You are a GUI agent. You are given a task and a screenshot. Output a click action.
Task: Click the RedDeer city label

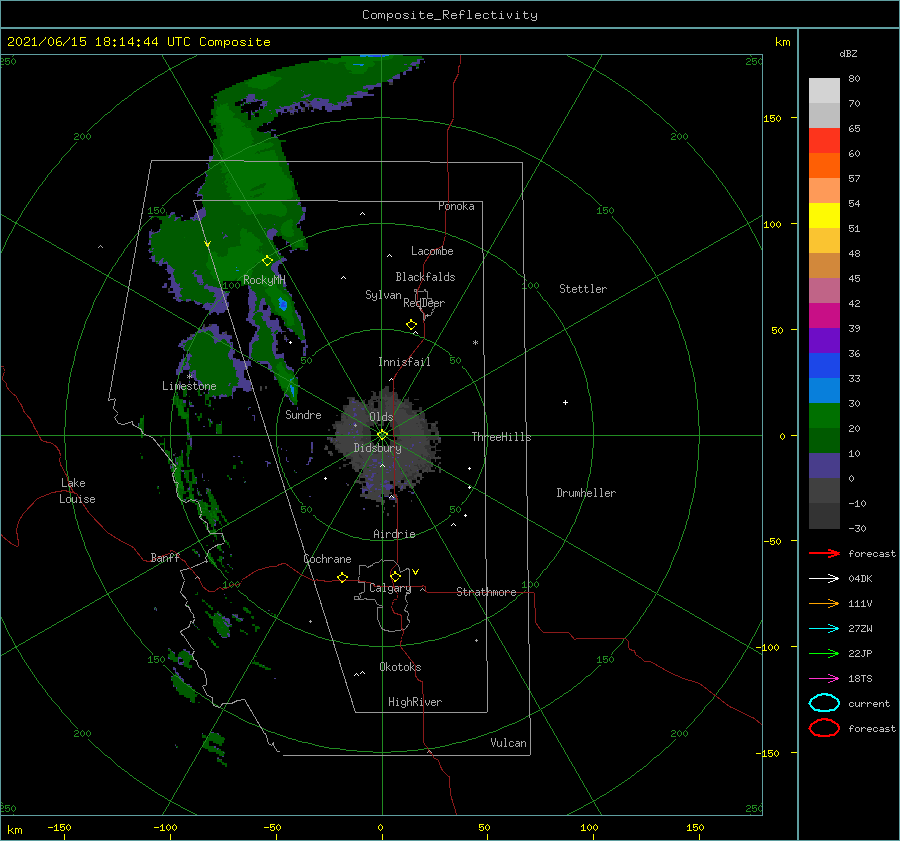[x=424, y=303]
